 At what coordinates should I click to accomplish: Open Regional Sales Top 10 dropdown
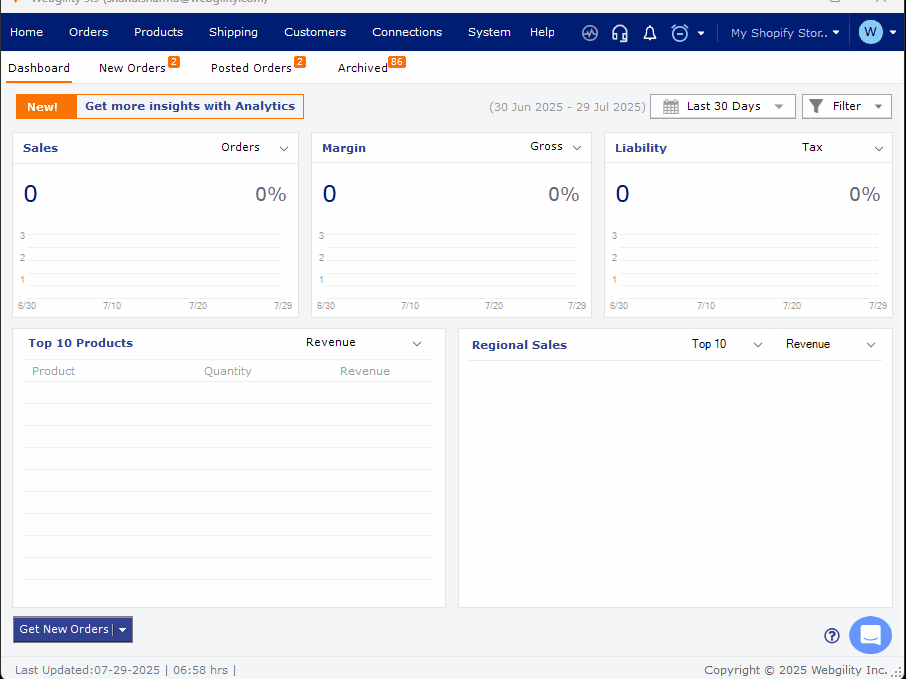(727, 344)
